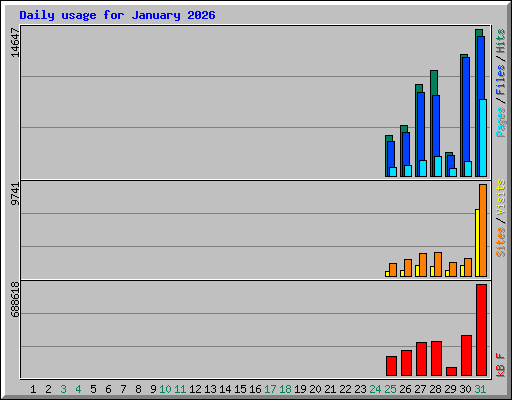Select day label "27" on the axis
The image size is (512, 400).
coord(420,389)
